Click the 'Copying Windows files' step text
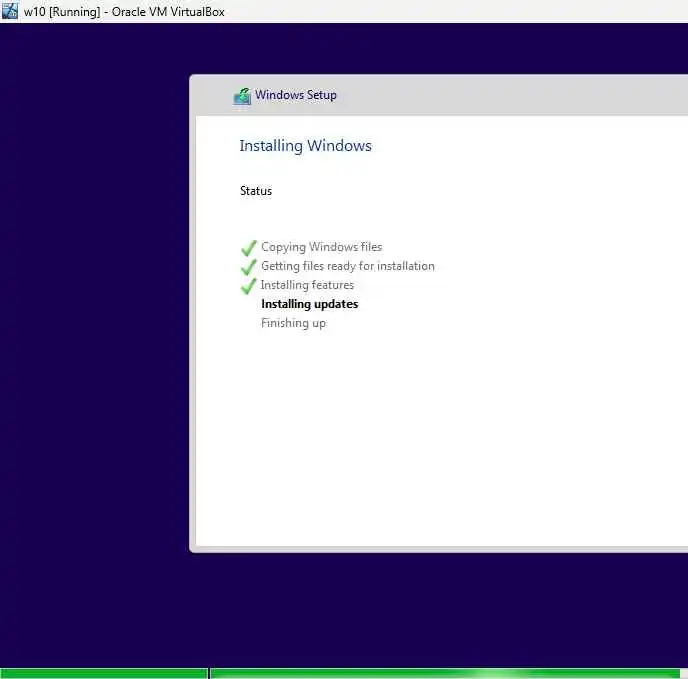Screen dimensions: 688x679 (x=322, y=247)
